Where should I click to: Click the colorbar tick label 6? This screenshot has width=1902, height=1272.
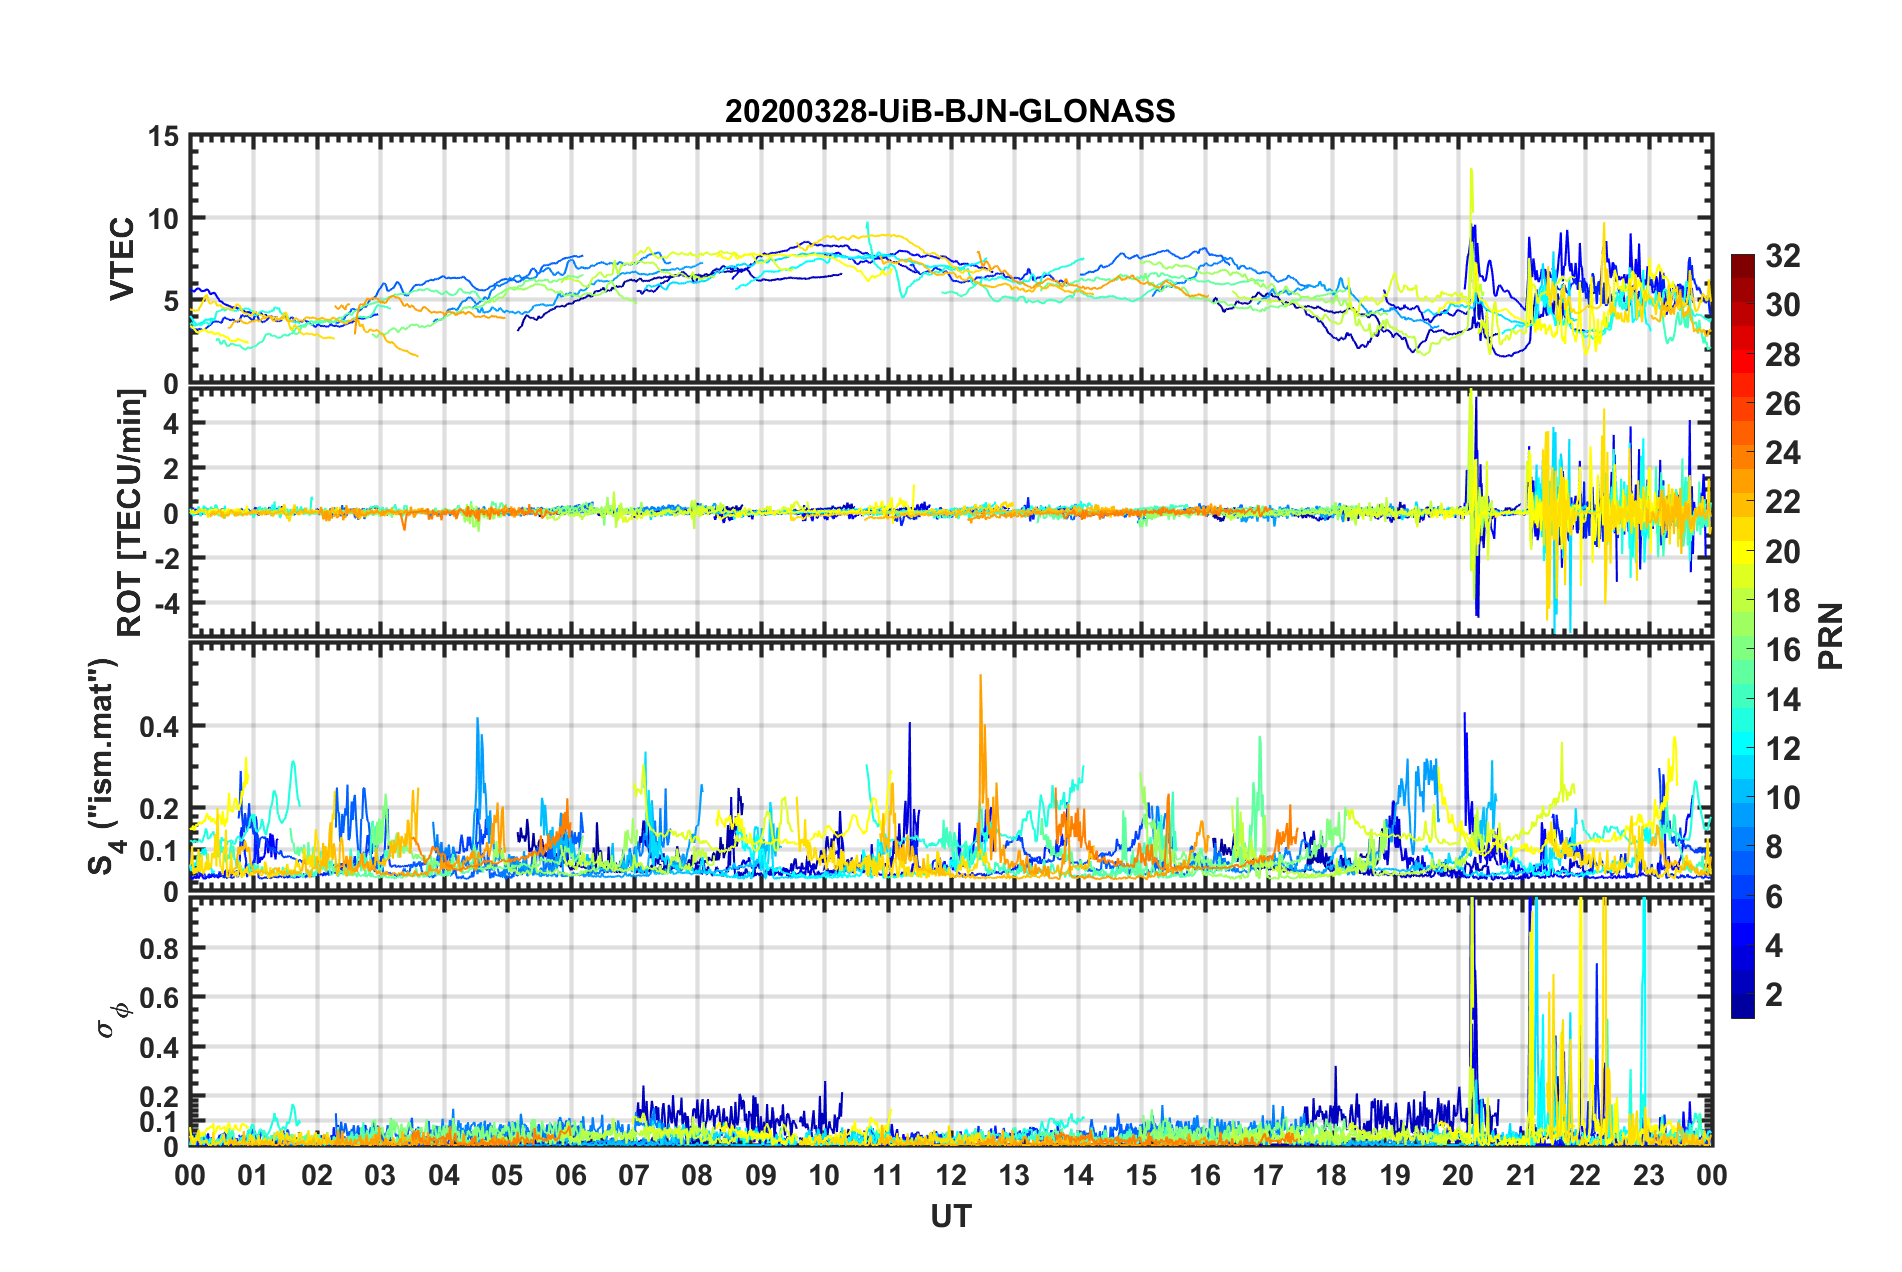coord(1774,897)
